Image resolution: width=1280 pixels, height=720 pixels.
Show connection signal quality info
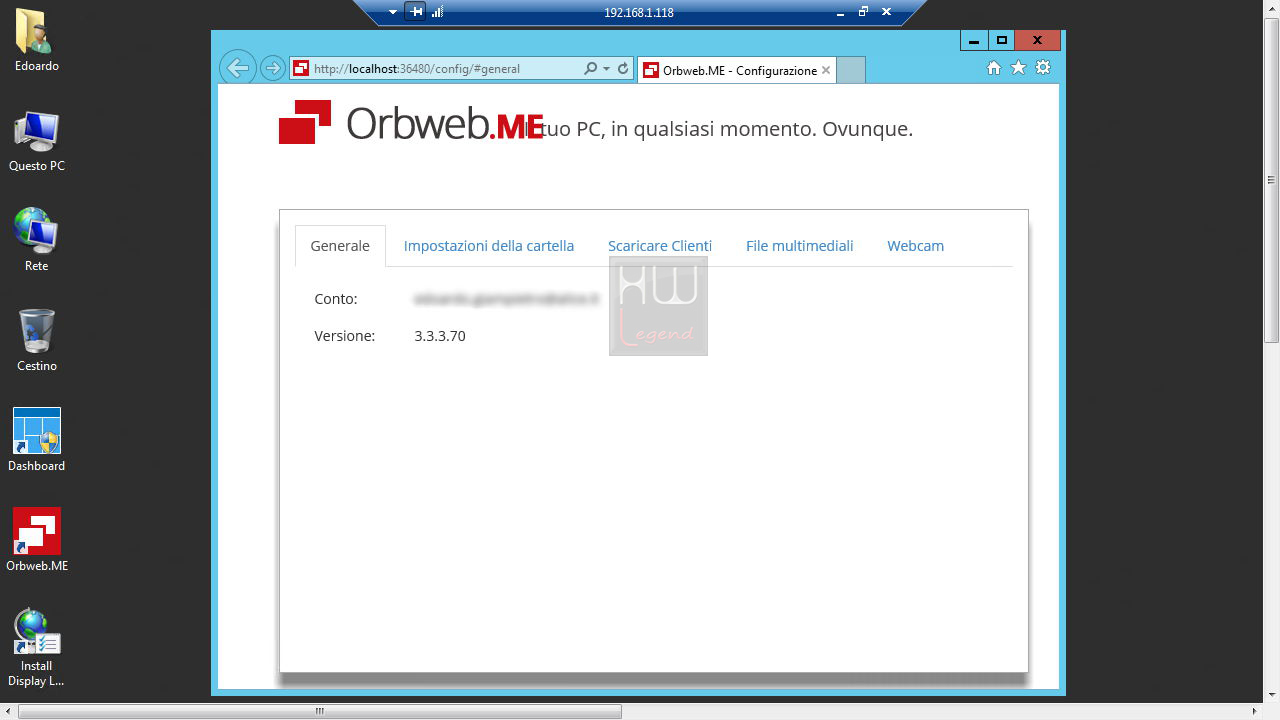point(438,12)
